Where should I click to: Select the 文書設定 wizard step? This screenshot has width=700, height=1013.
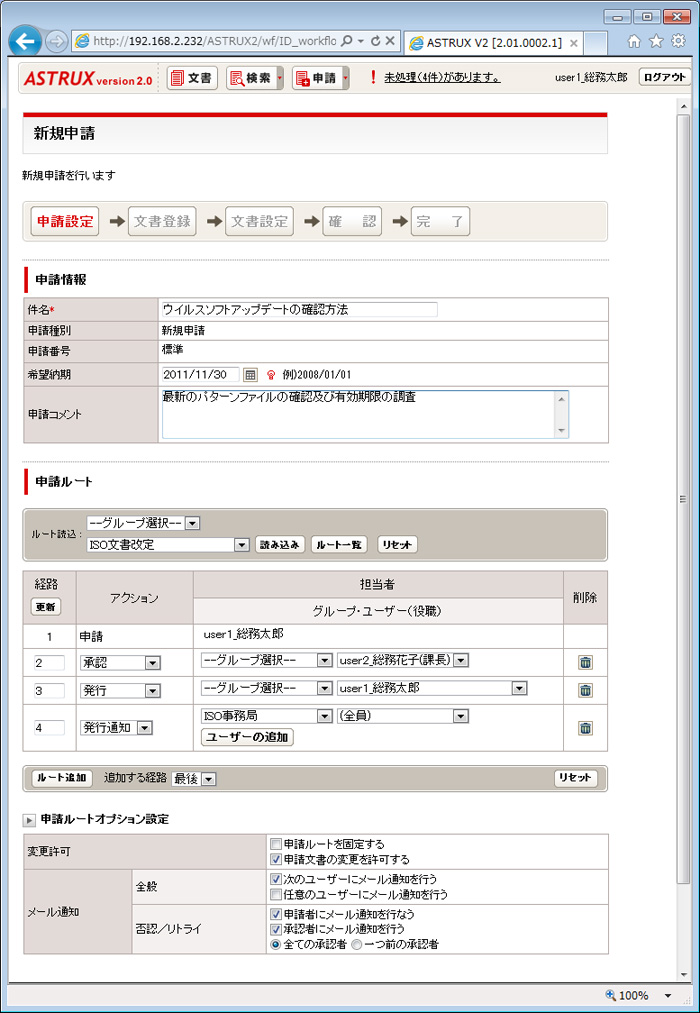(259, 222)
